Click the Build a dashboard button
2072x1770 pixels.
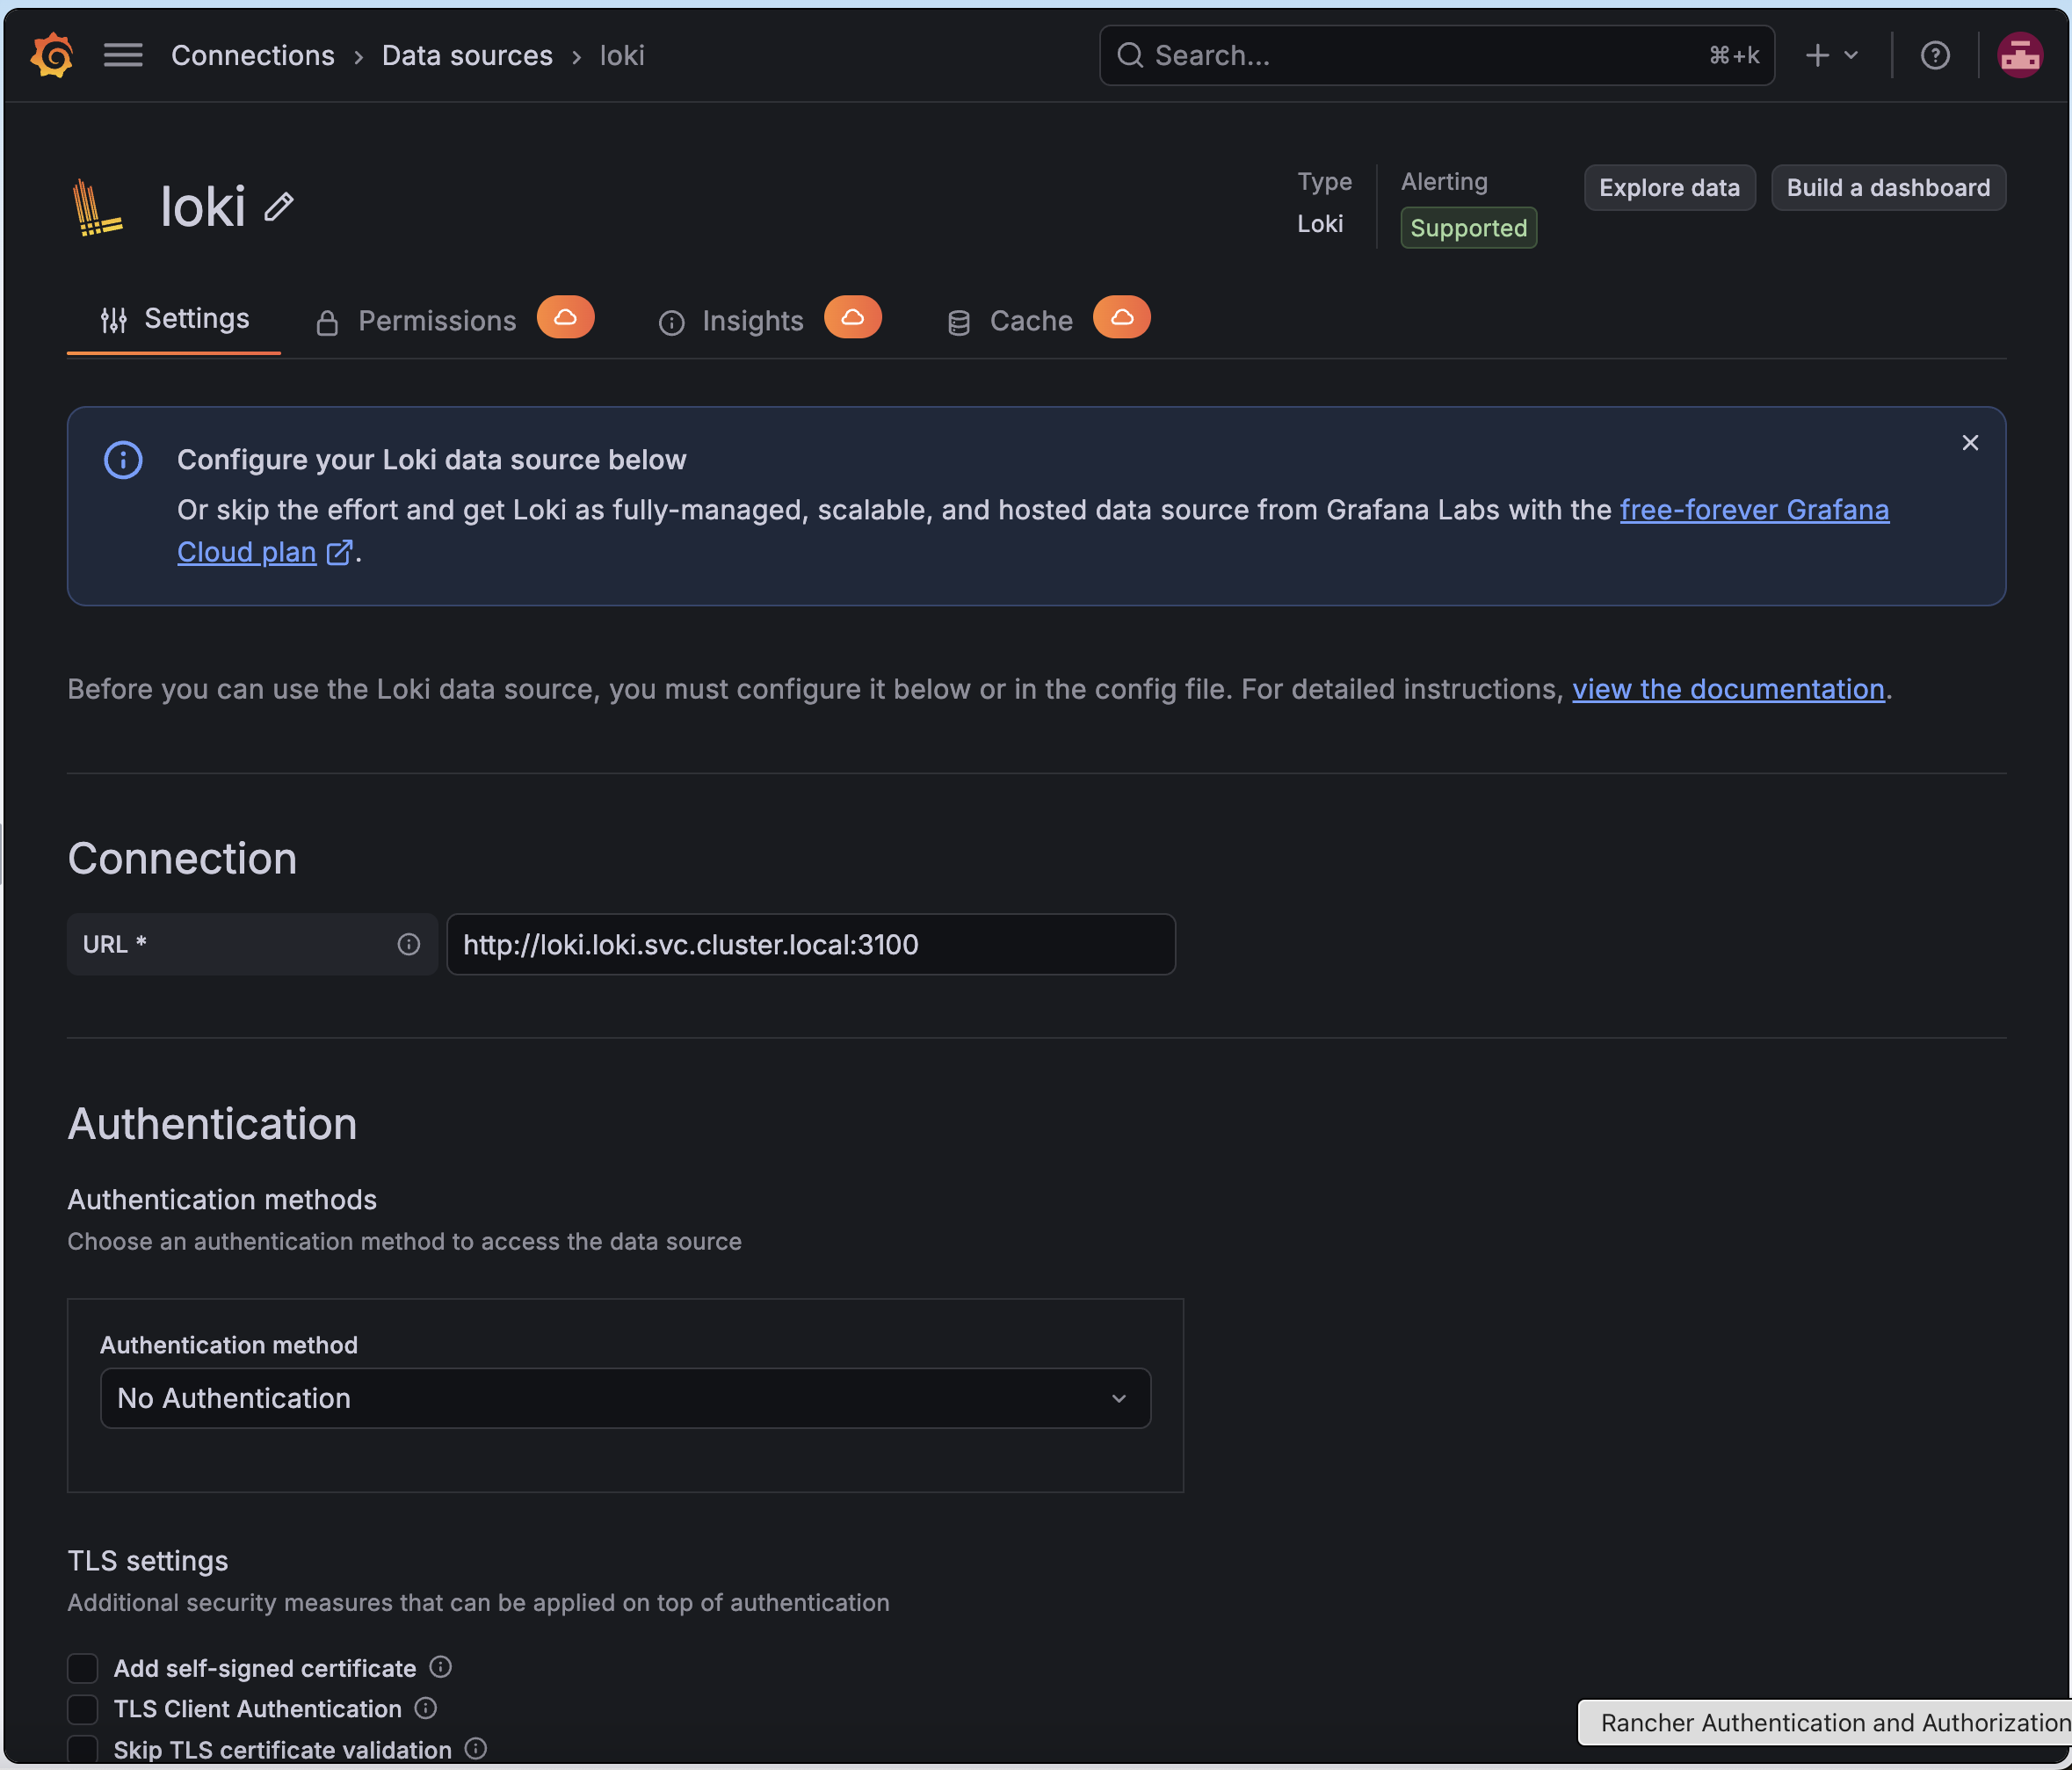point(1888,188)
